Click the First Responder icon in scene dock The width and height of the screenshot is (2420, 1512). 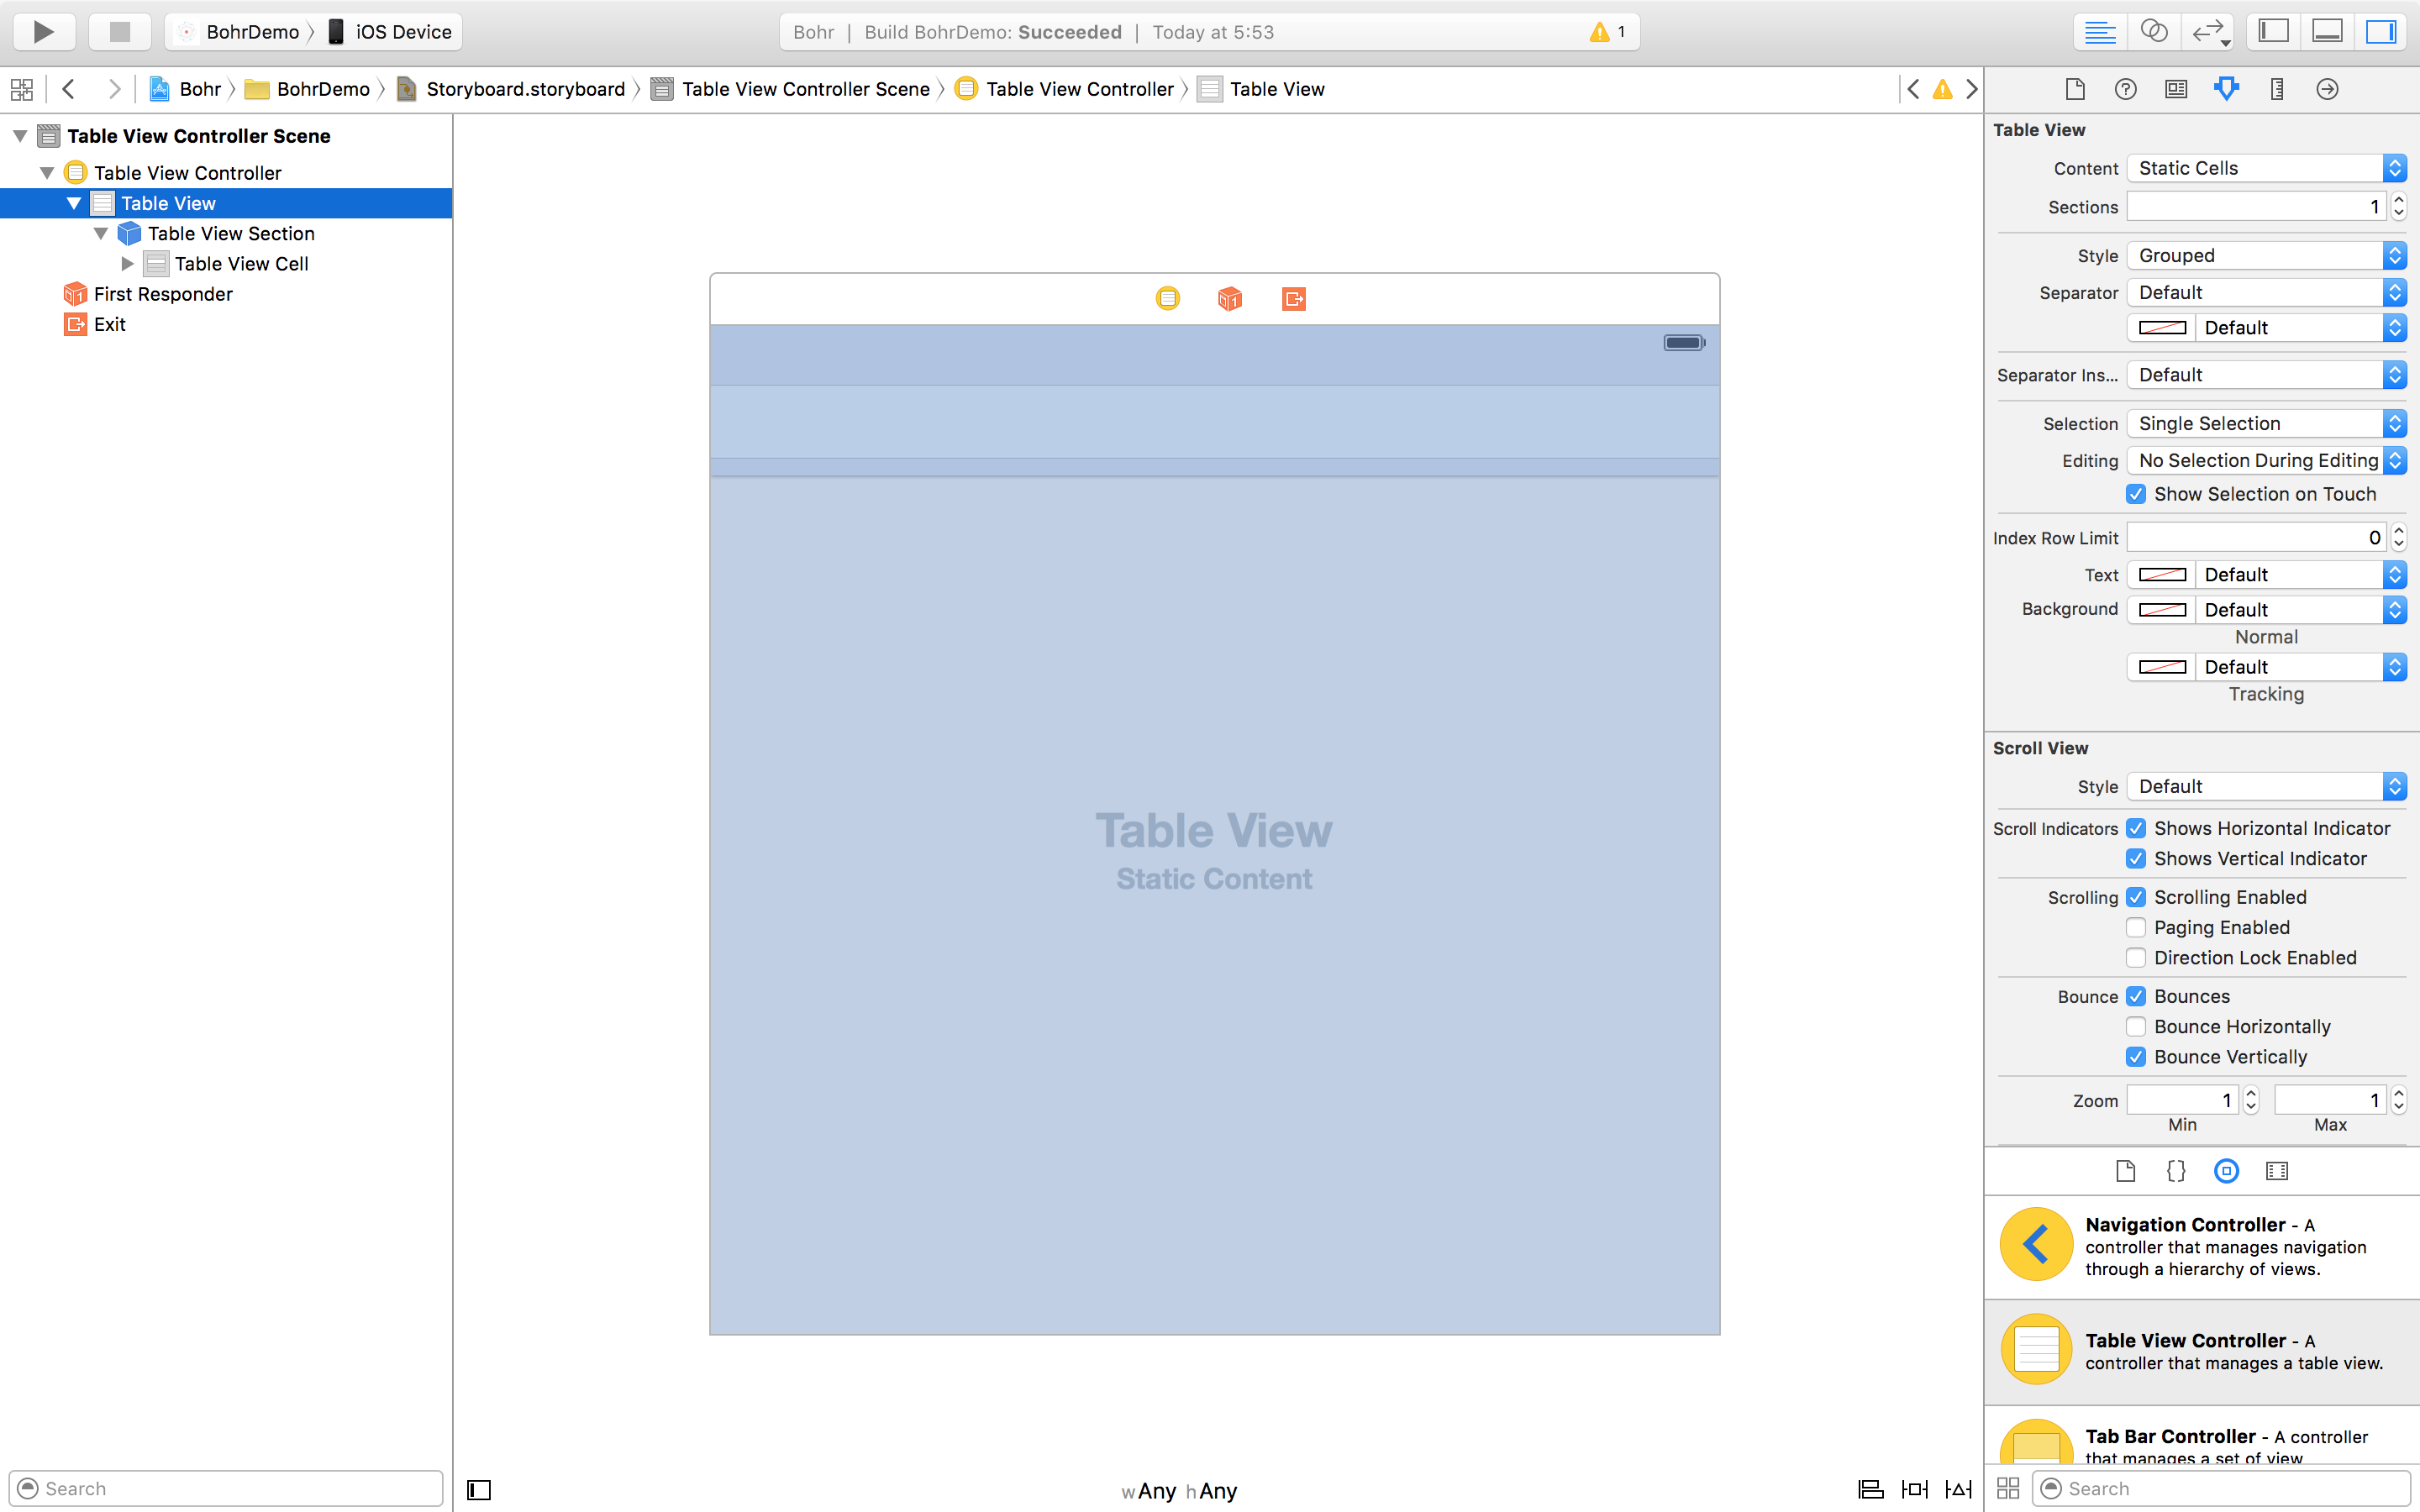click(1230, 299)
